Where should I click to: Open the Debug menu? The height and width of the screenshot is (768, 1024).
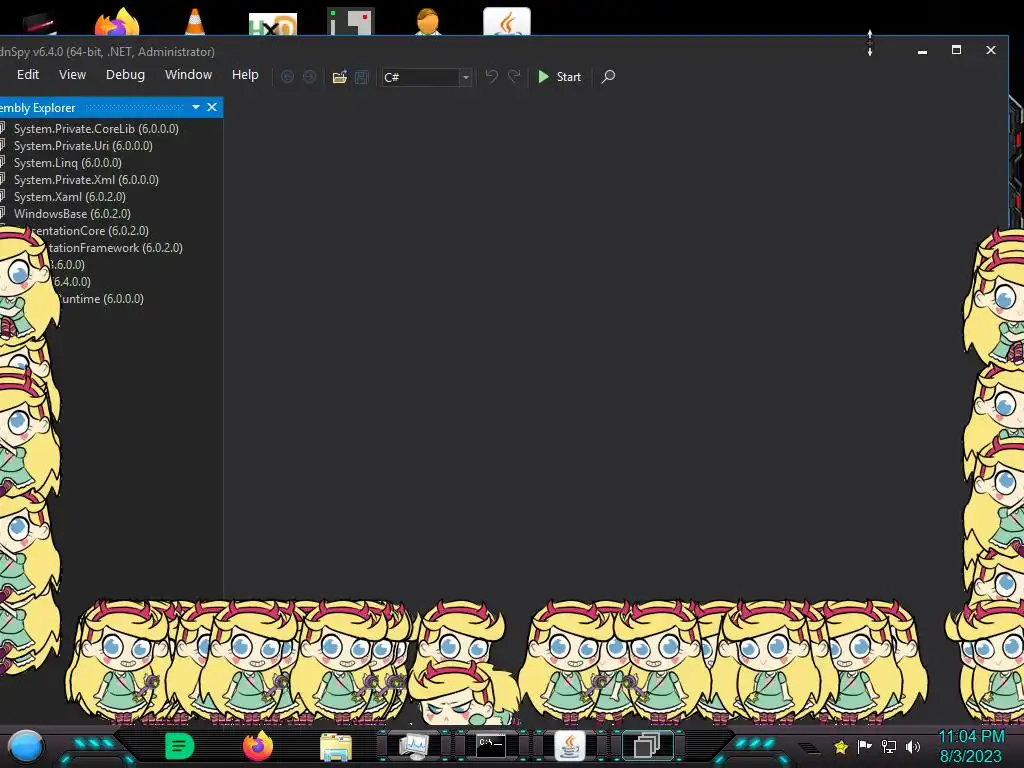pyautogui.click(x=125, y=75)
